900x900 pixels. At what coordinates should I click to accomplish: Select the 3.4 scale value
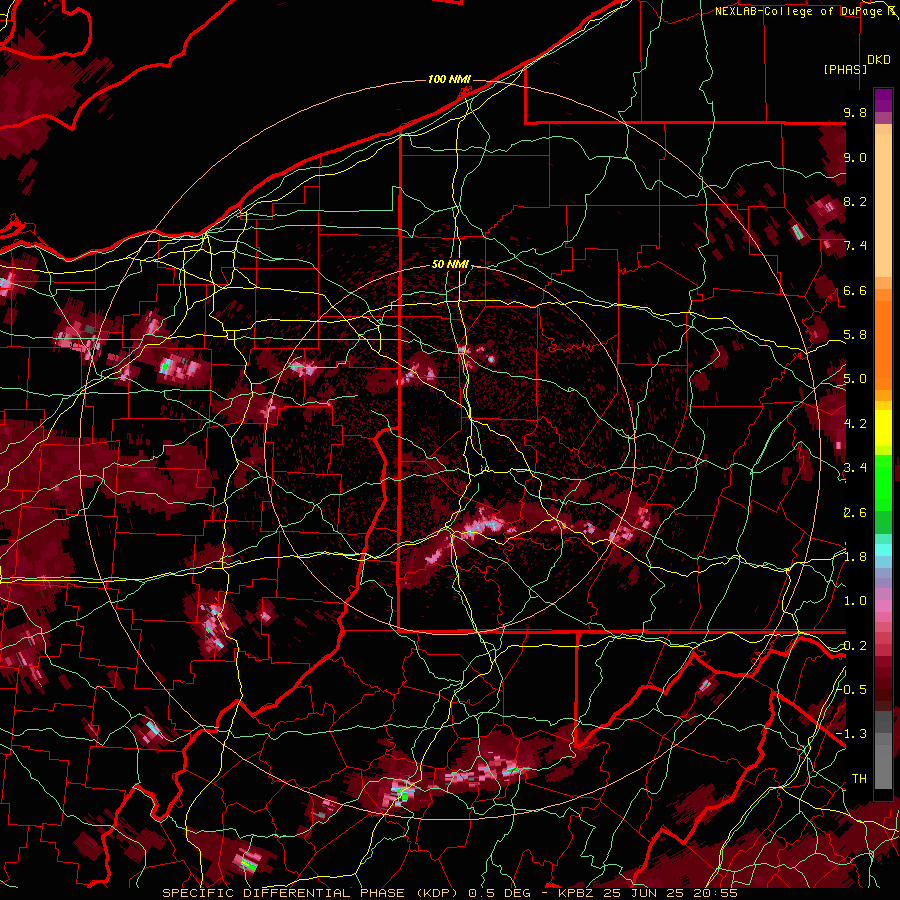[855, 468]
